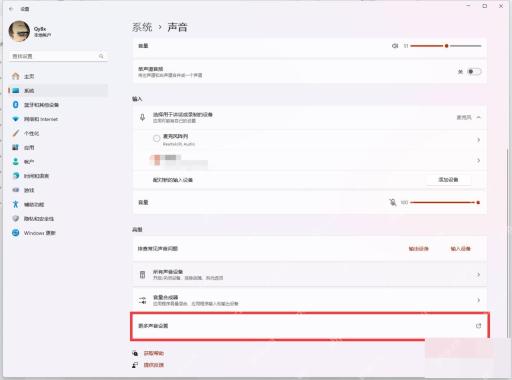Screen dimensions: 512x380
Task: Mute output using the speaker icon beside the volume slider
Action: [x=395, y=46]
